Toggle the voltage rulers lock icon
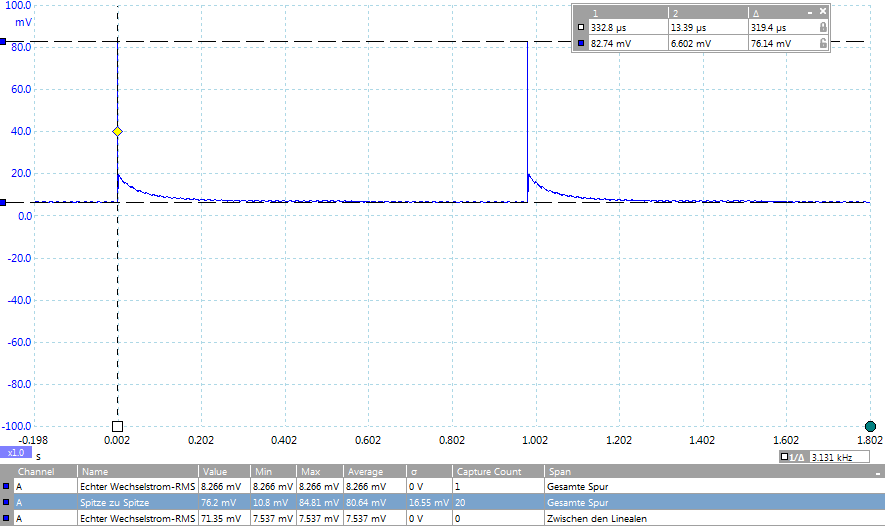 823,43
